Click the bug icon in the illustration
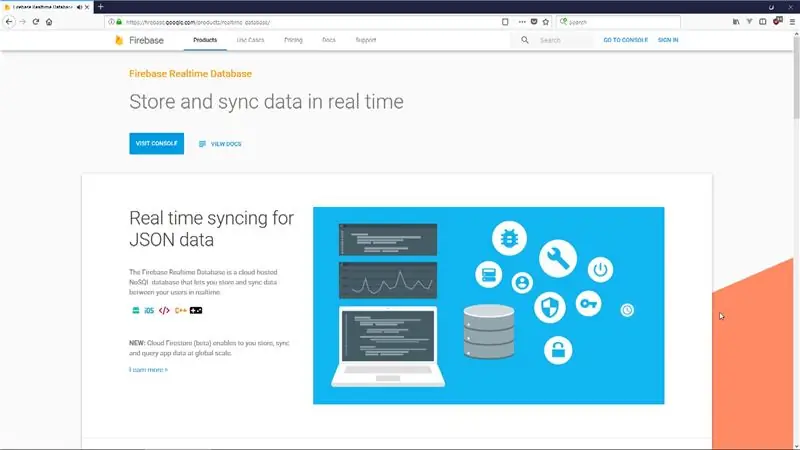 tap(509, 238)
